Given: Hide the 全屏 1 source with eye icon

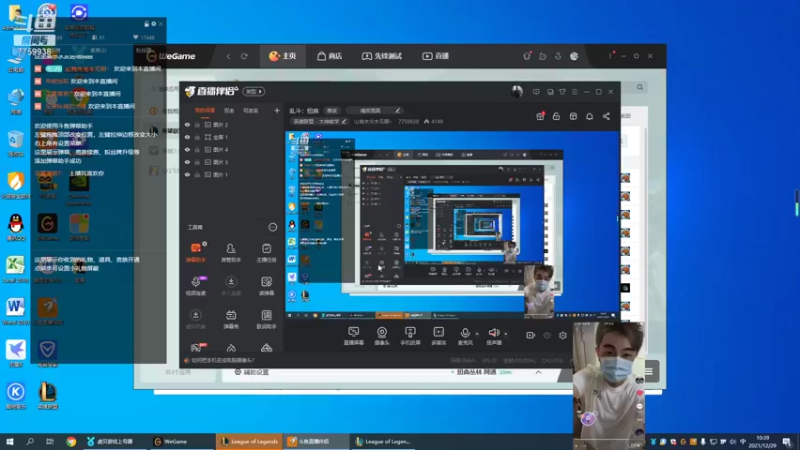Looking at the screenshot, I should point(187,137).
